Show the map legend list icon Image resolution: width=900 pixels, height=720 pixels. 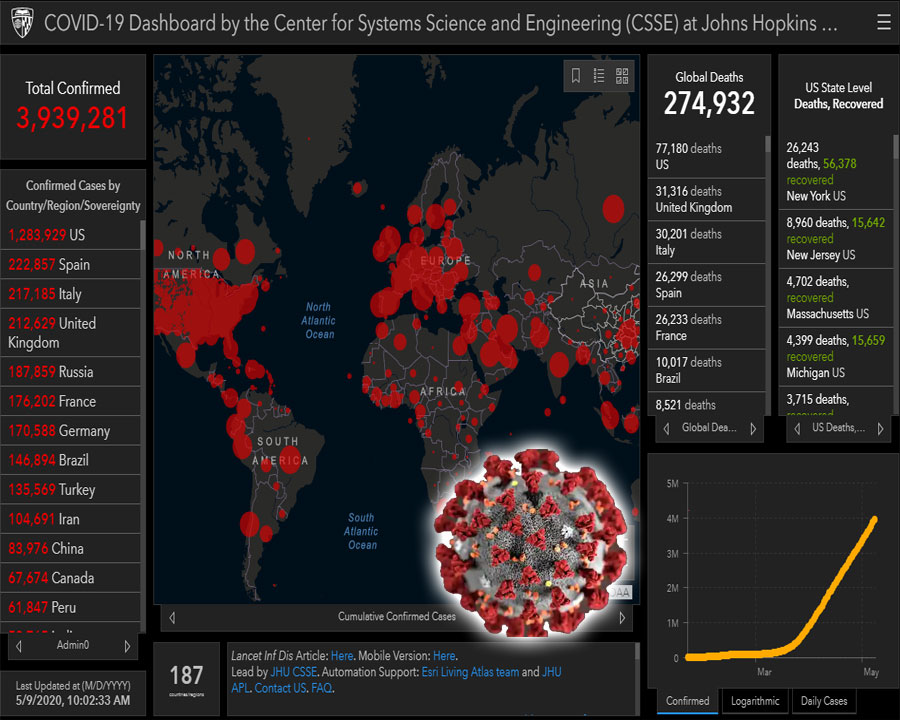[x=599, y=75]
